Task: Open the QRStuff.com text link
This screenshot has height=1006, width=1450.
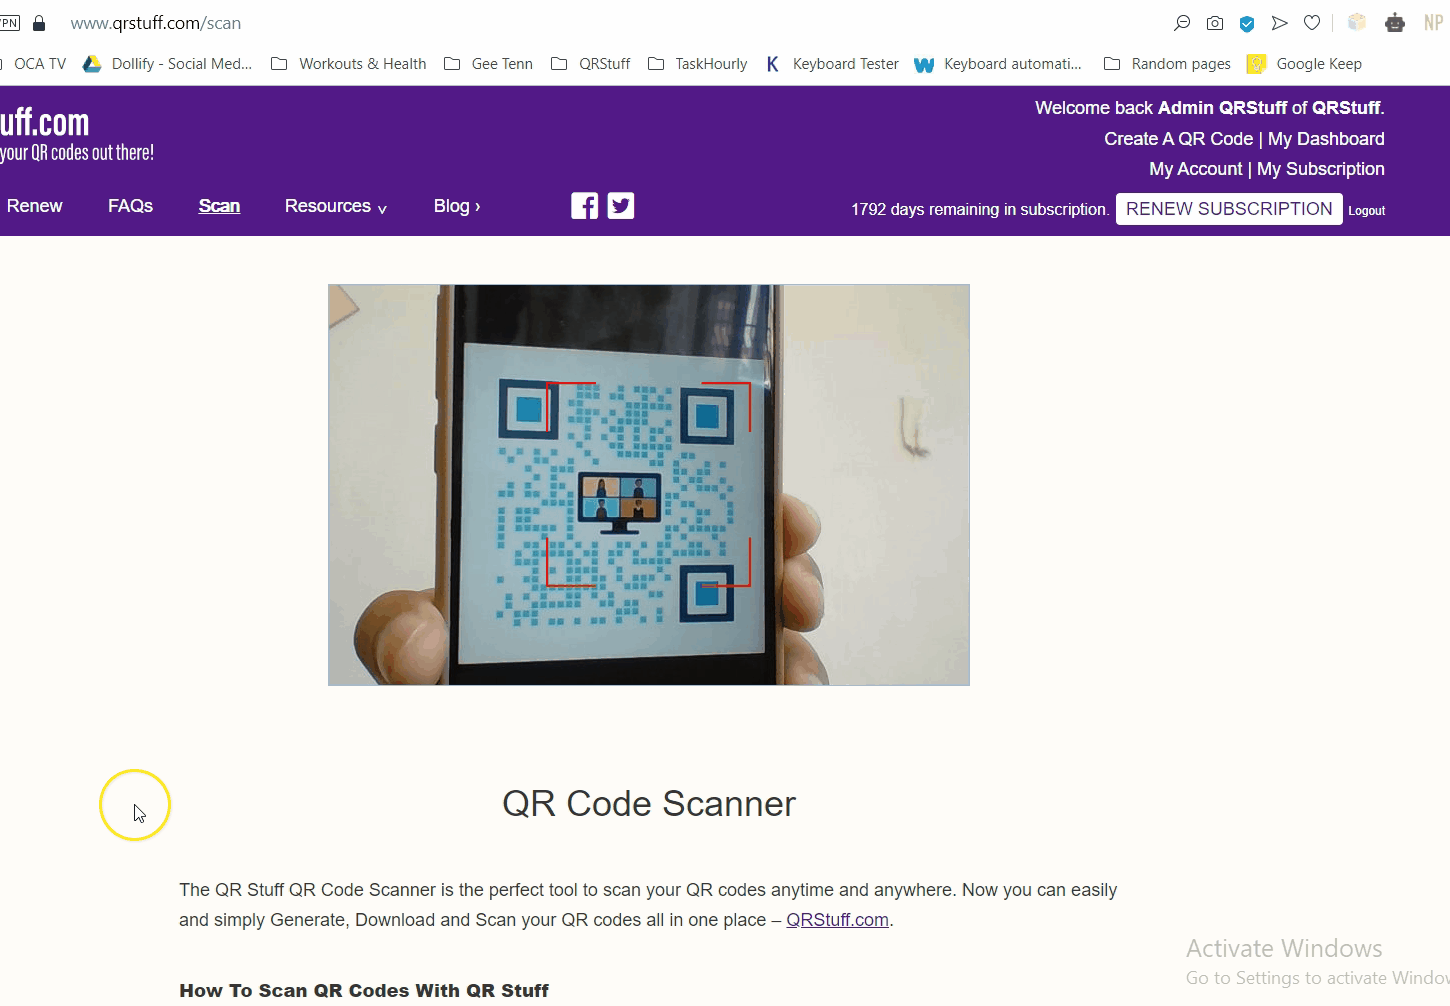Action: 837,920
